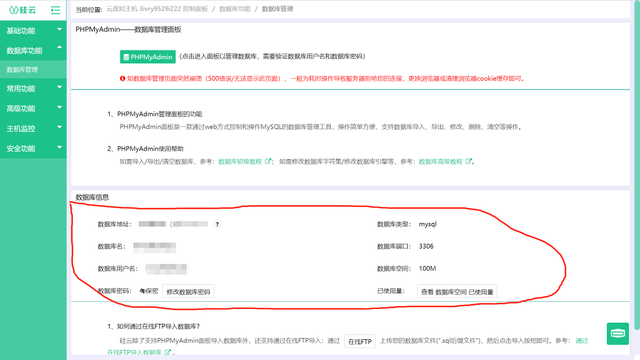This screenshot has width=640, height=360.
Task: Click the mysql database type value
Action: [427, 224]
